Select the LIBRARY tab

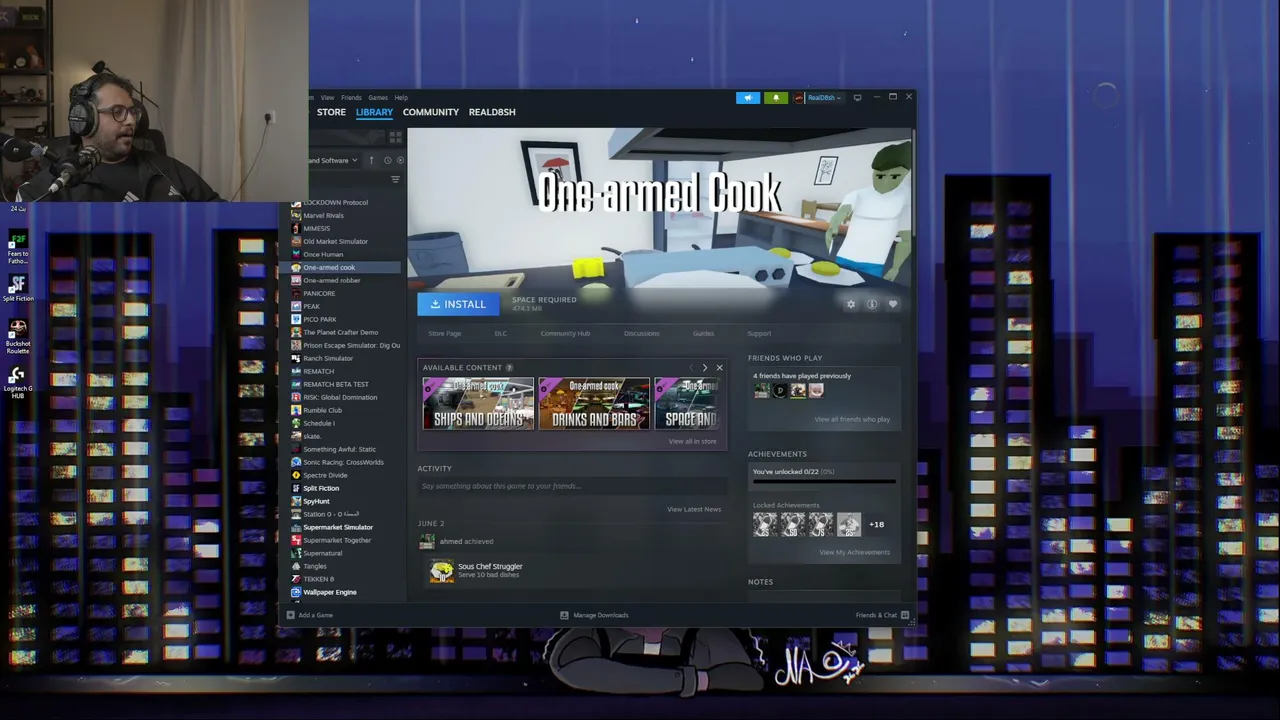[374, 112]
